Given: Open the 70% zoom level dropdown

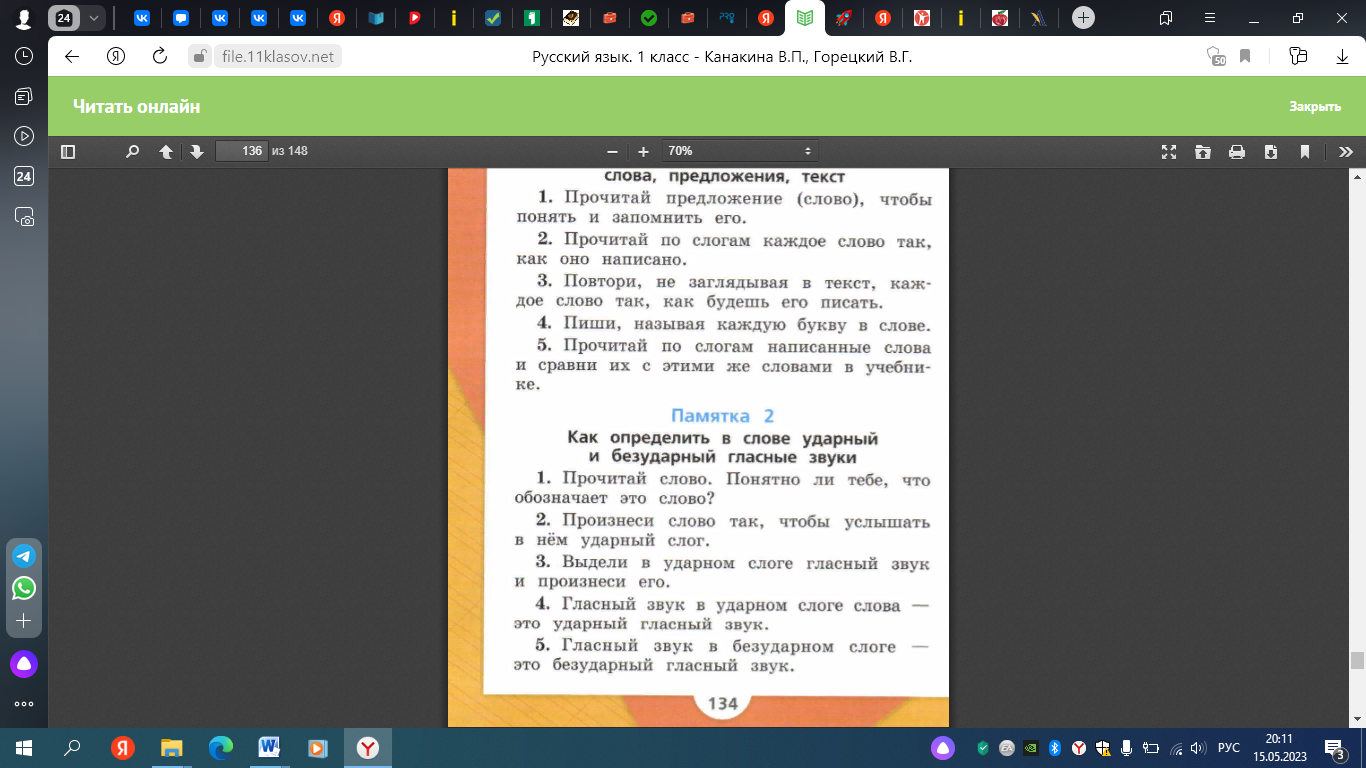Looking at the screenshot, I should 740,151.
